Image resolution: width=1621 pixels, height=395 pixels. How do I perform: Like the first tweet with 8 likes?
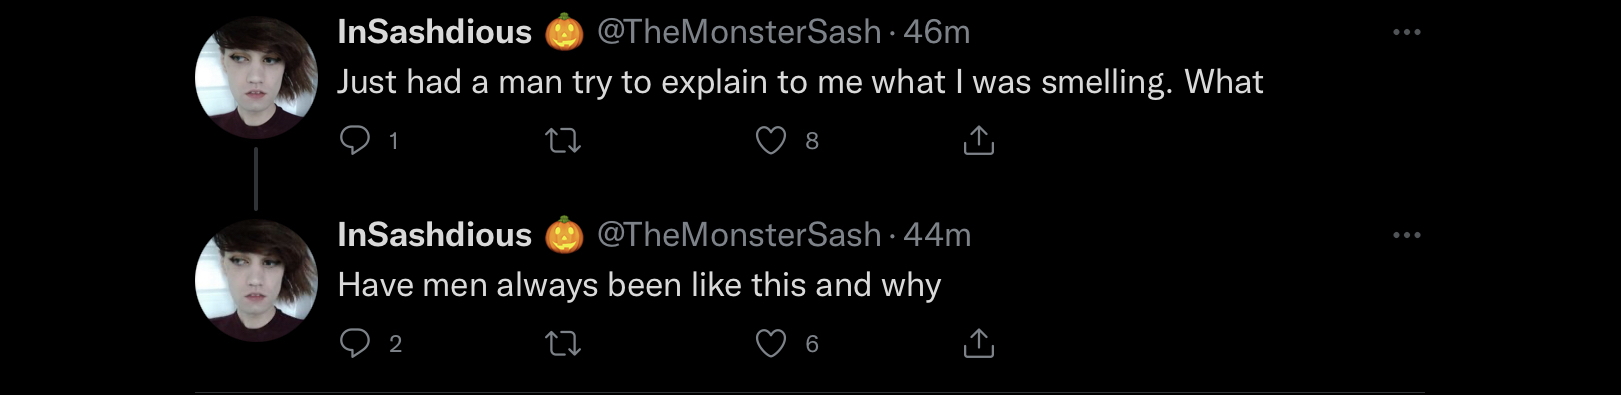coord(770,140)
